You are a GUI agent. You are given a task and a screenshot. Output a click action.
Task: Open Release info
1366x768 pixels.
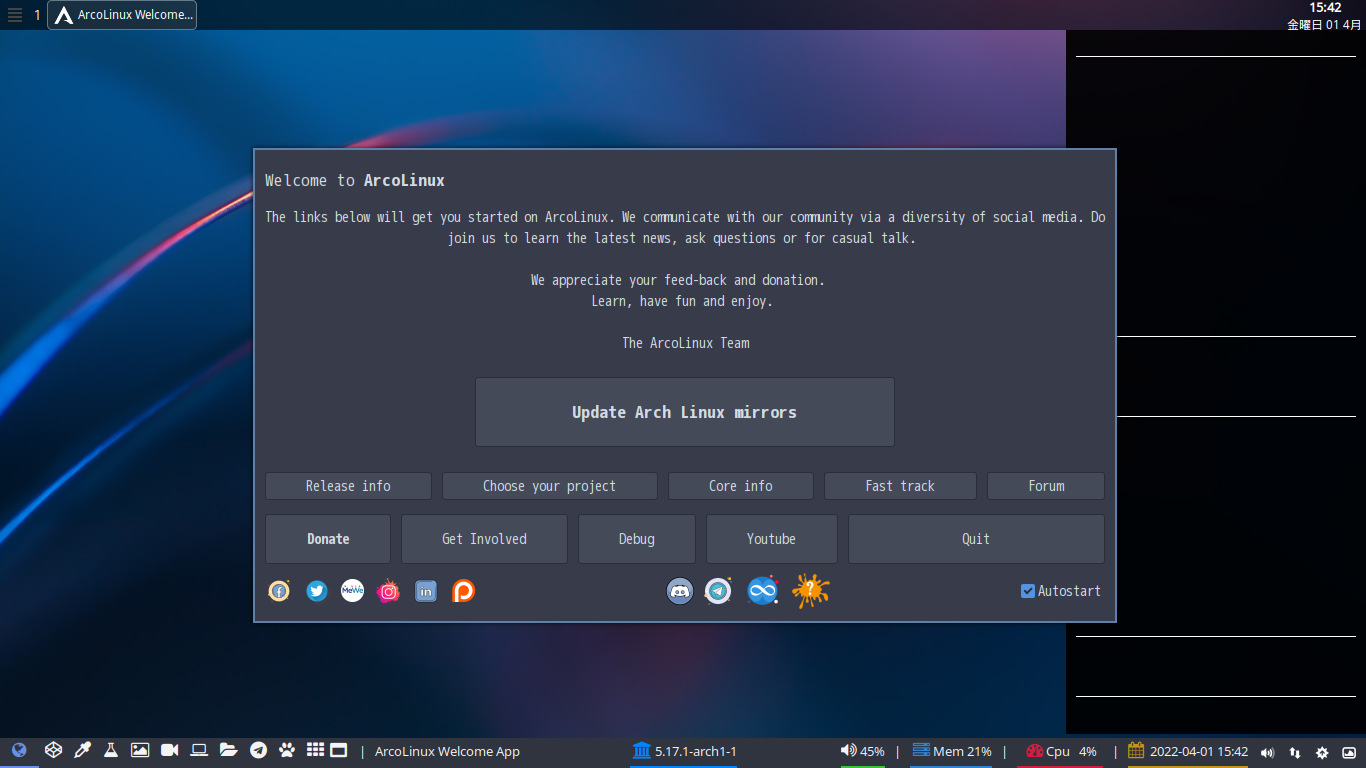(x=348, y=486)
